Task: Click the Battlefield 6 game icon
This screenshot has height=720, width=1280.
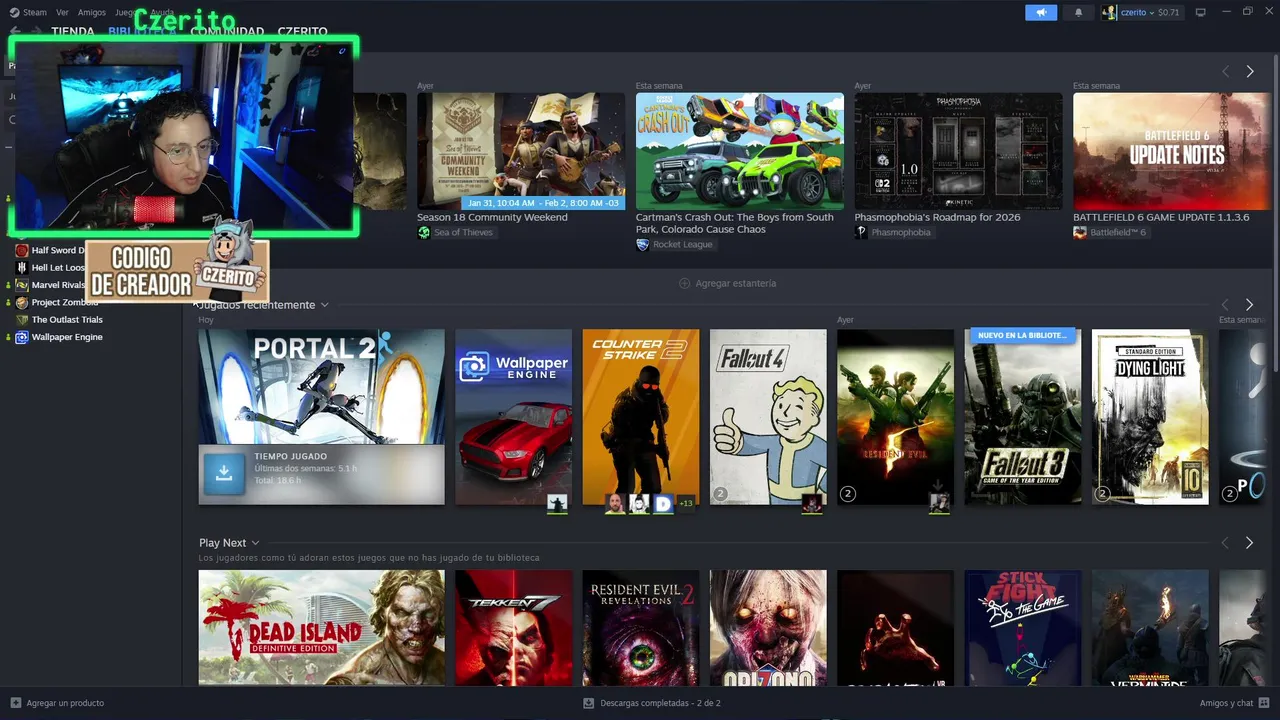Action: (x=1079, y=232)
